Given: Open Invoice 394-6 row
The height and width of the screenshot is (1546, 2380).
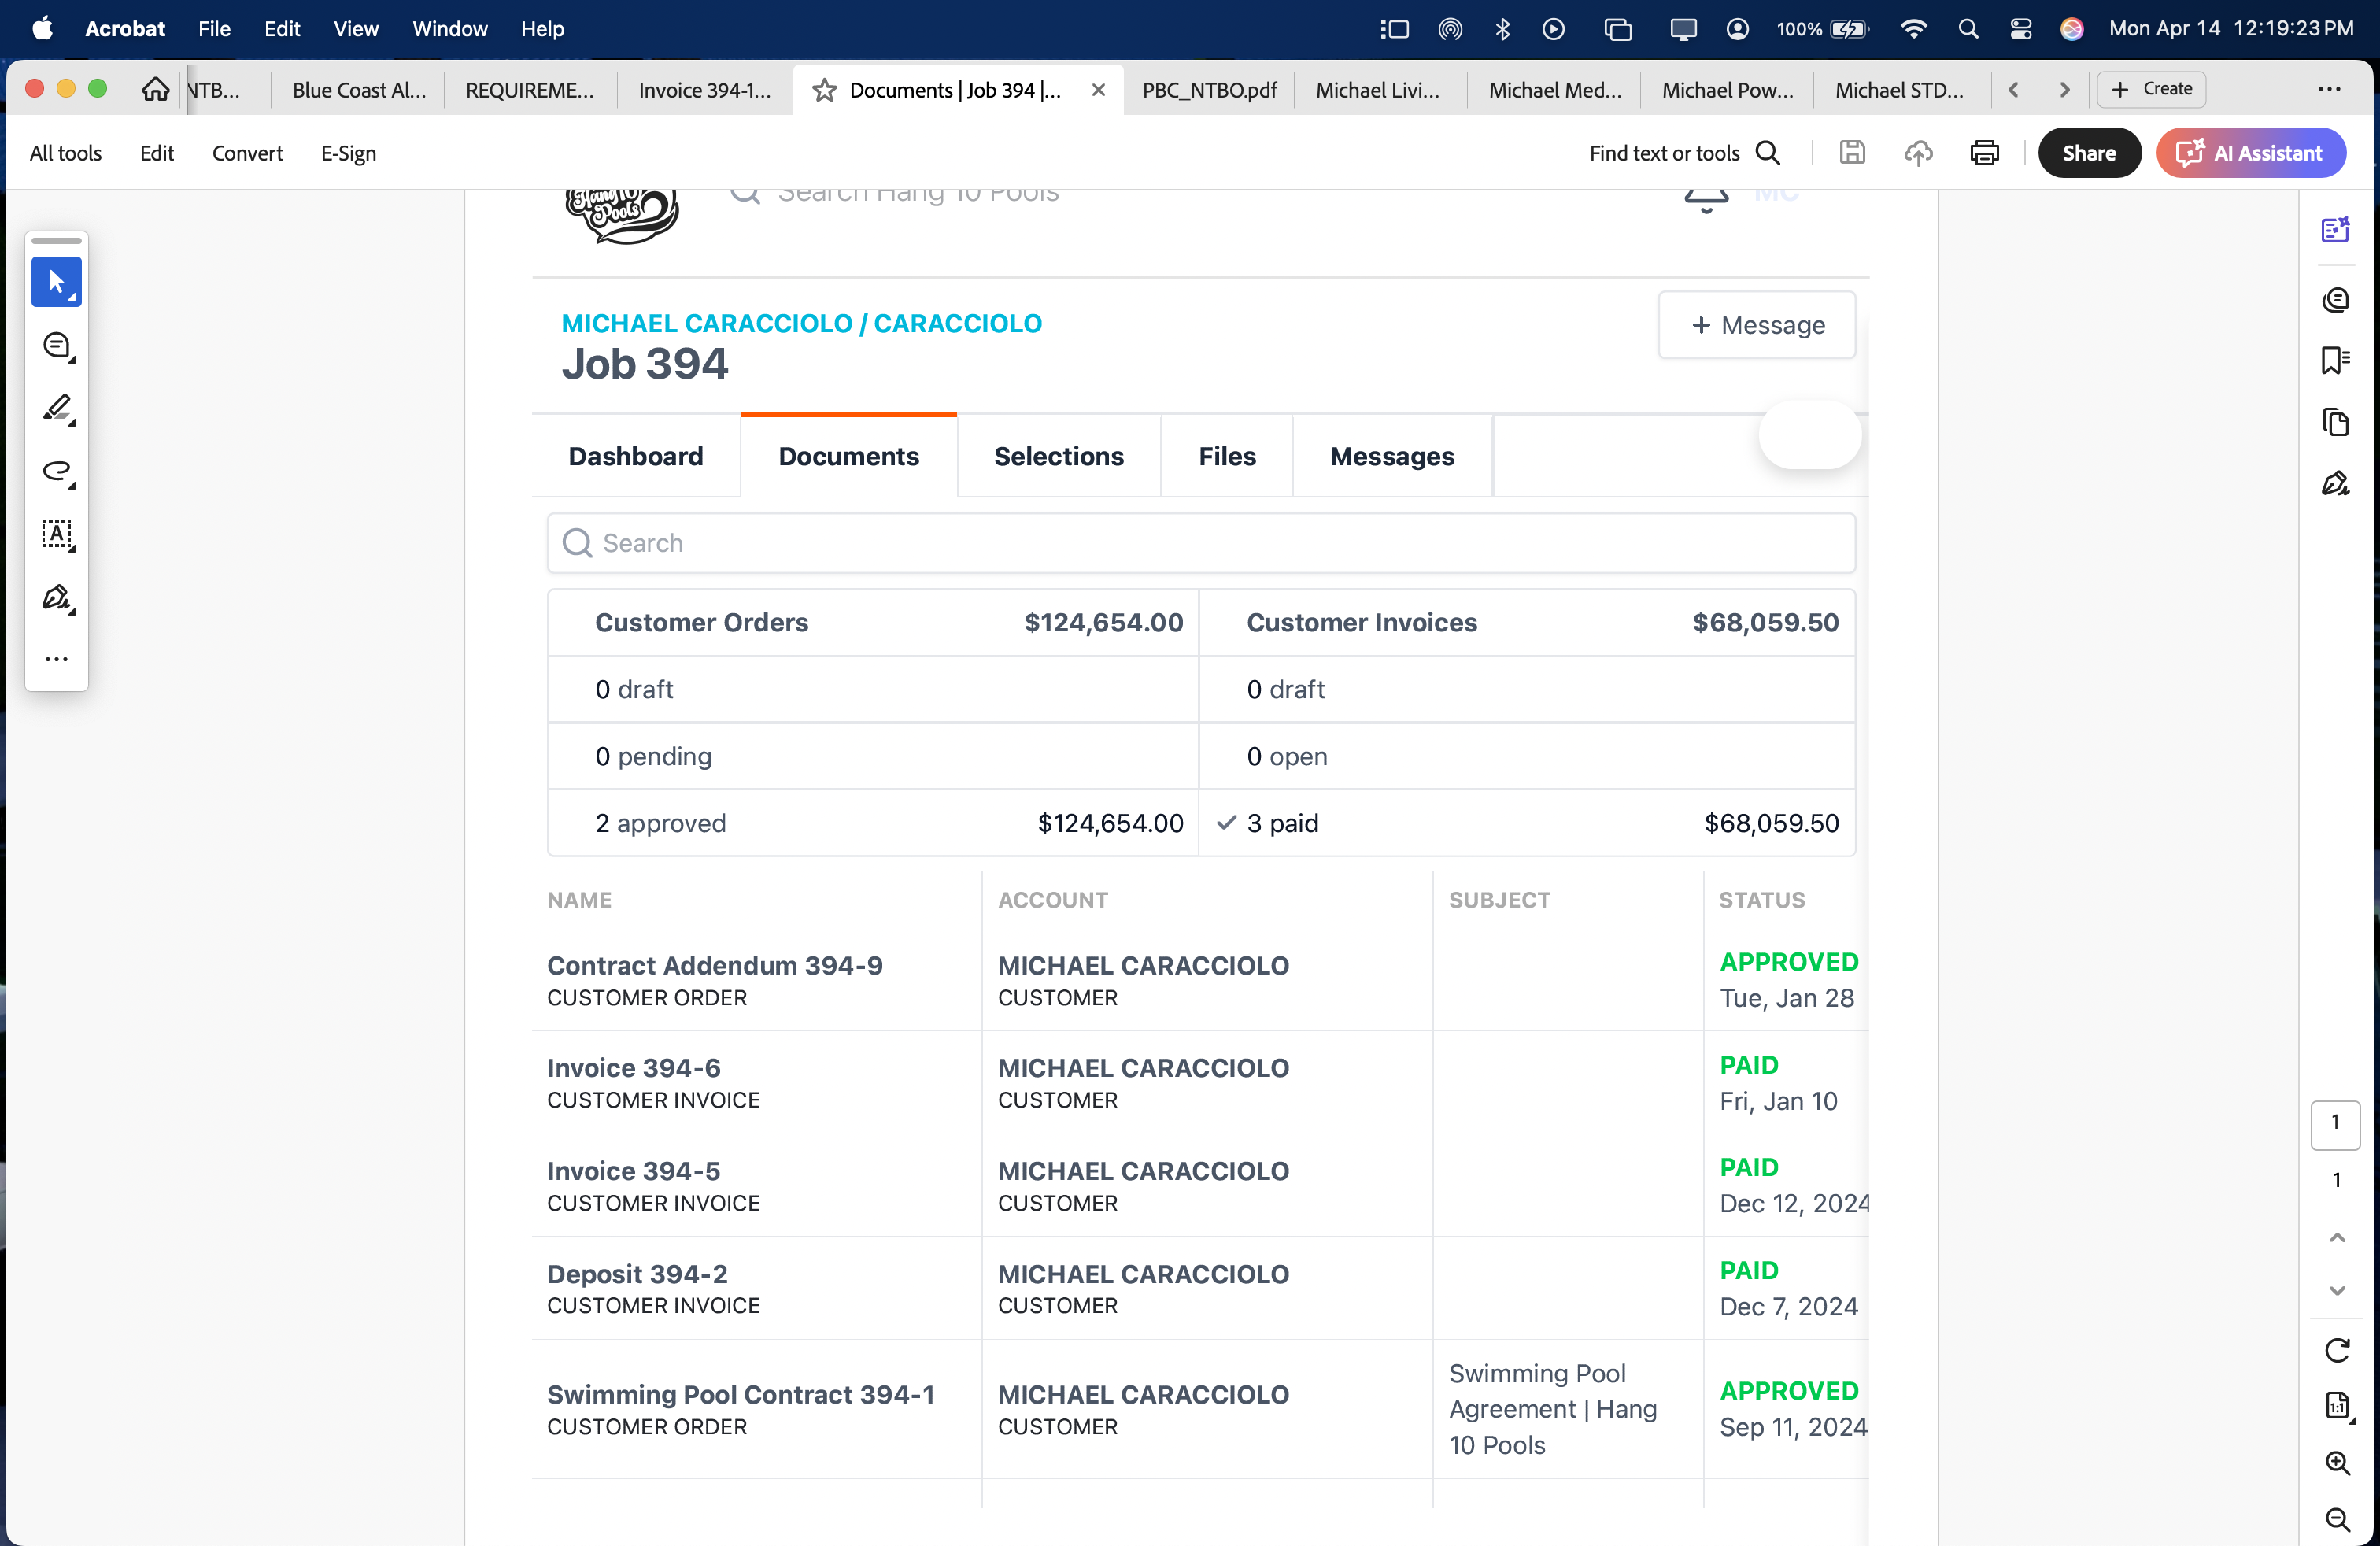Looking at the screenshot, I should coord(1200,1083).
